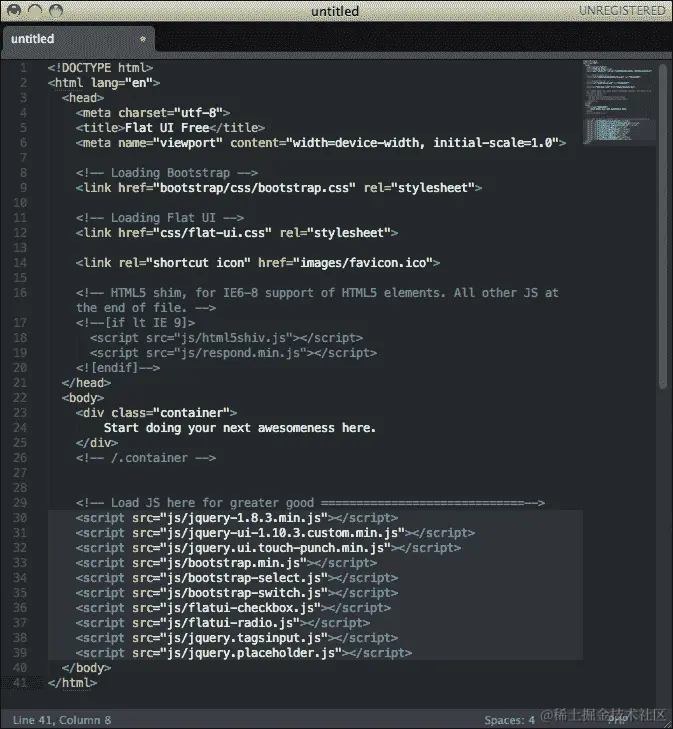
Task: Click the 'jquery.ui.touch-punch.min.js' script line
Action: pyautogui.click(x=269, y=548)
